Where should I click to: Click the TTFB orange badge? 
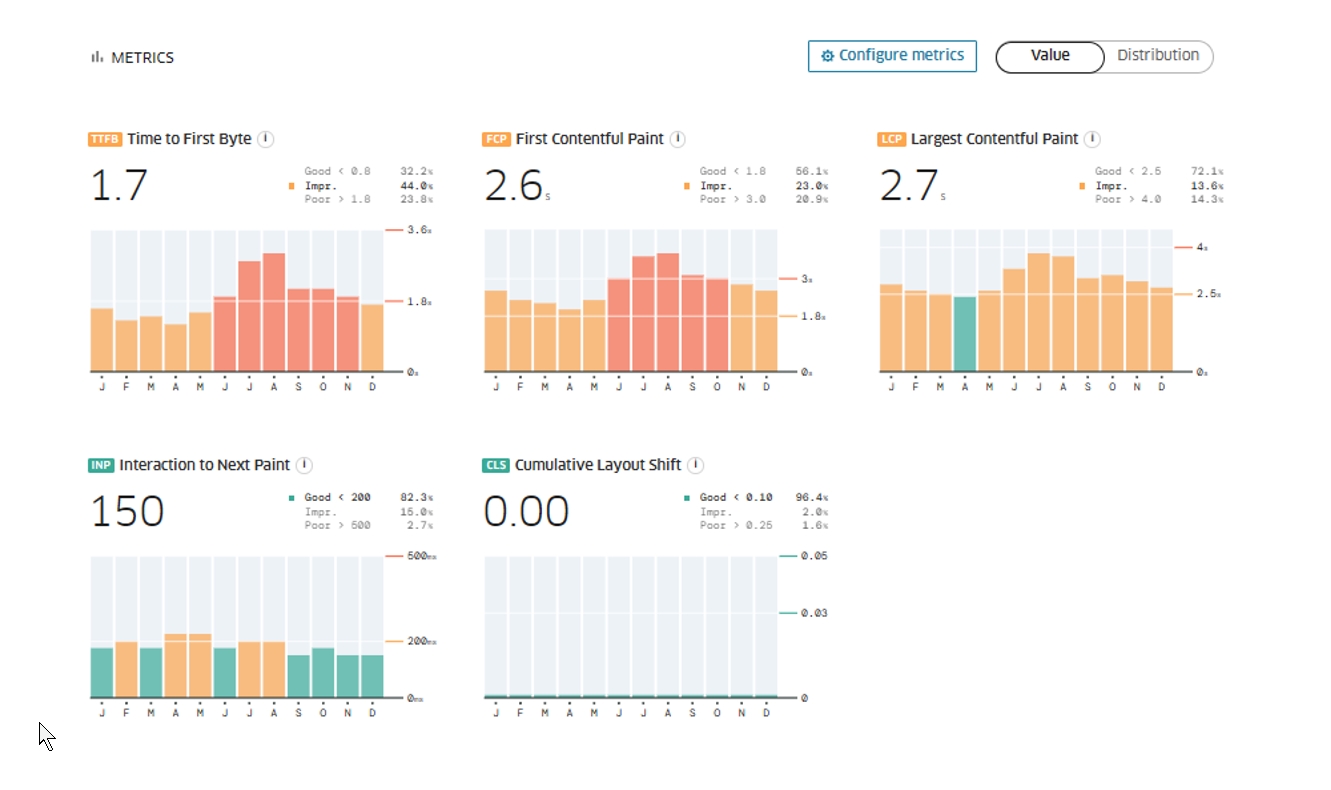pos(105,140)
